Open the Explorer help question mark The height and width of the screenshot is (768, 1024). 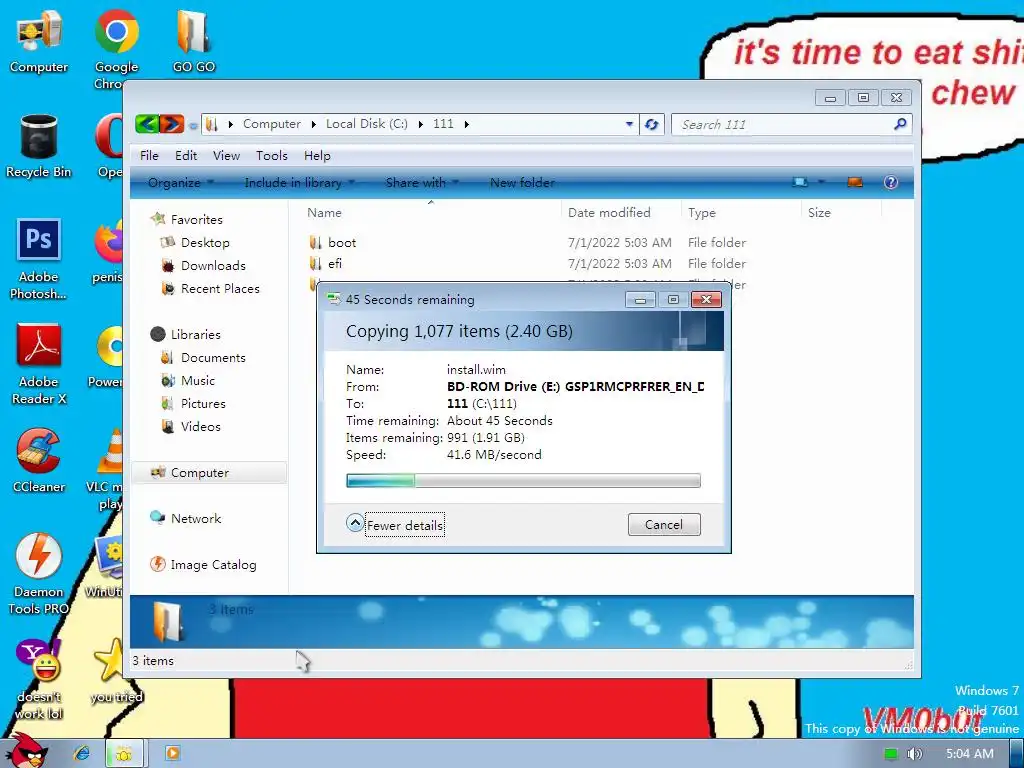click(x=891, y=182)
